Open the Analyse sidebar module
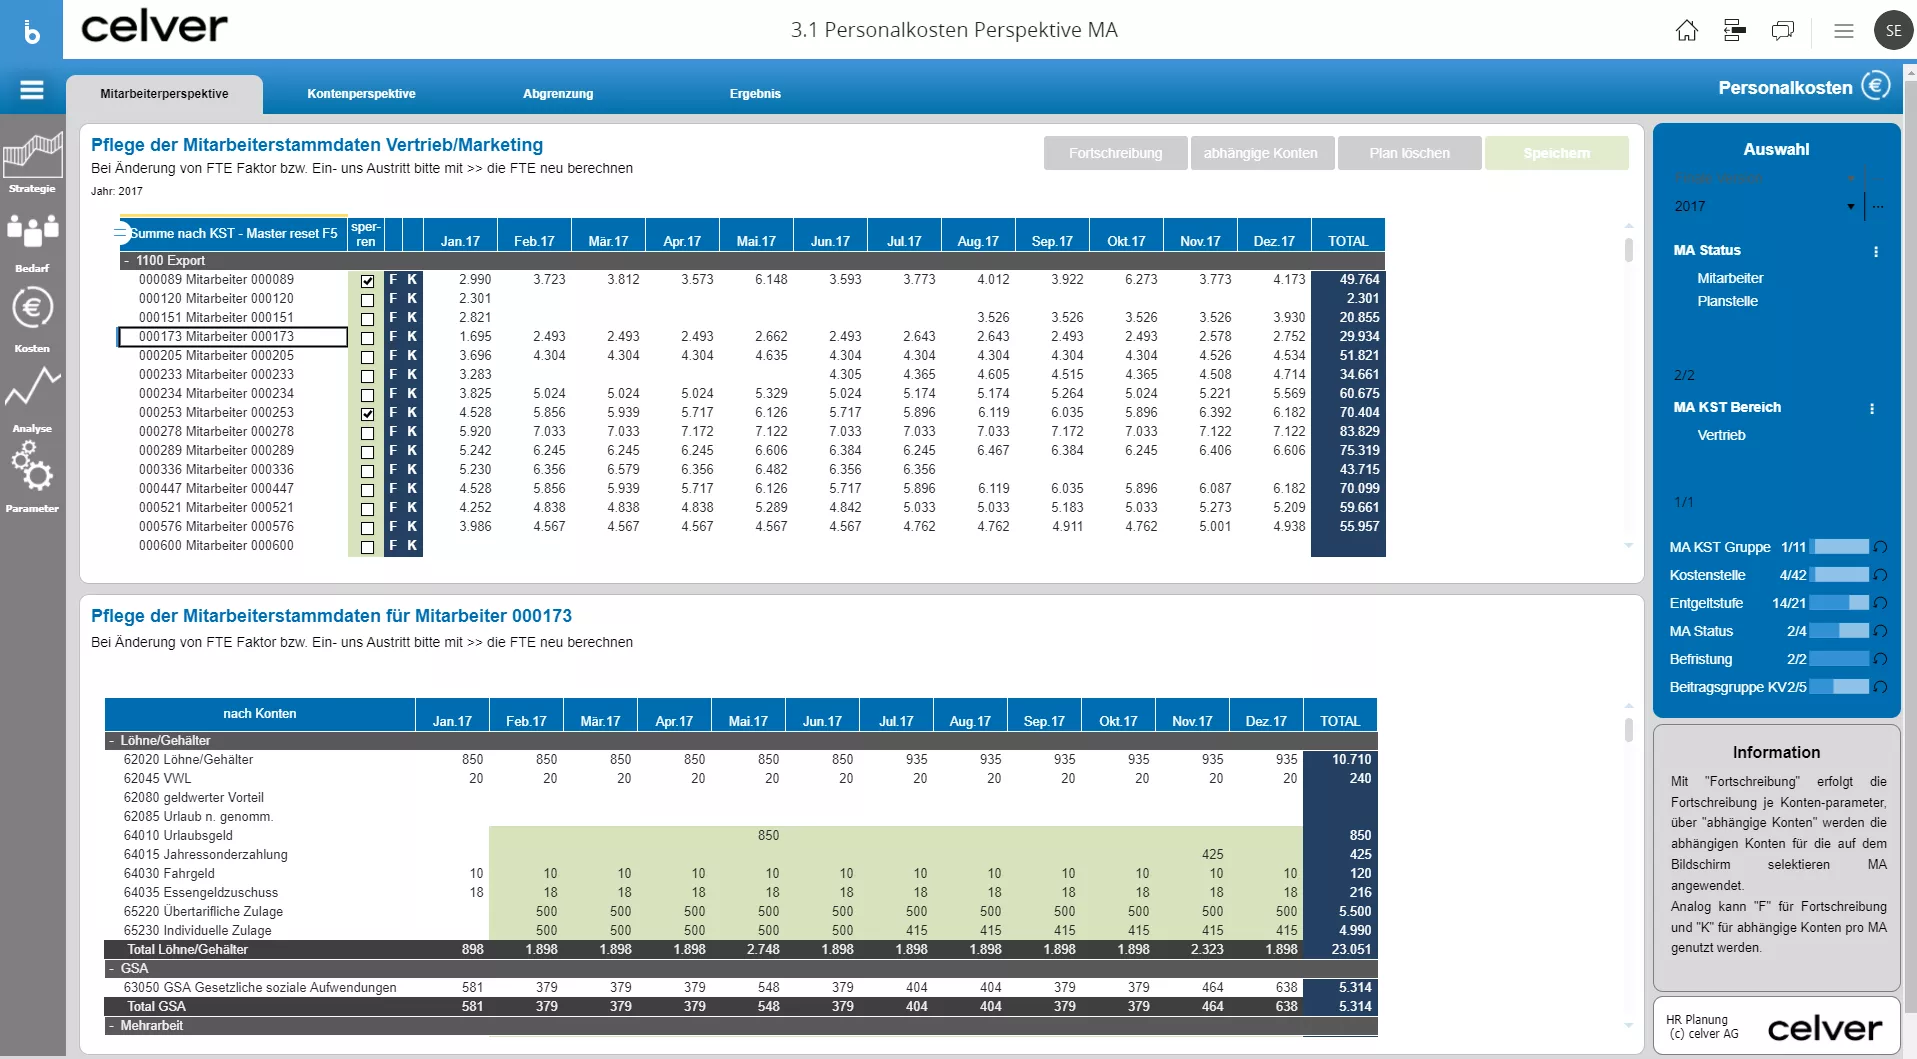1917x1059 pixels. 32,400
